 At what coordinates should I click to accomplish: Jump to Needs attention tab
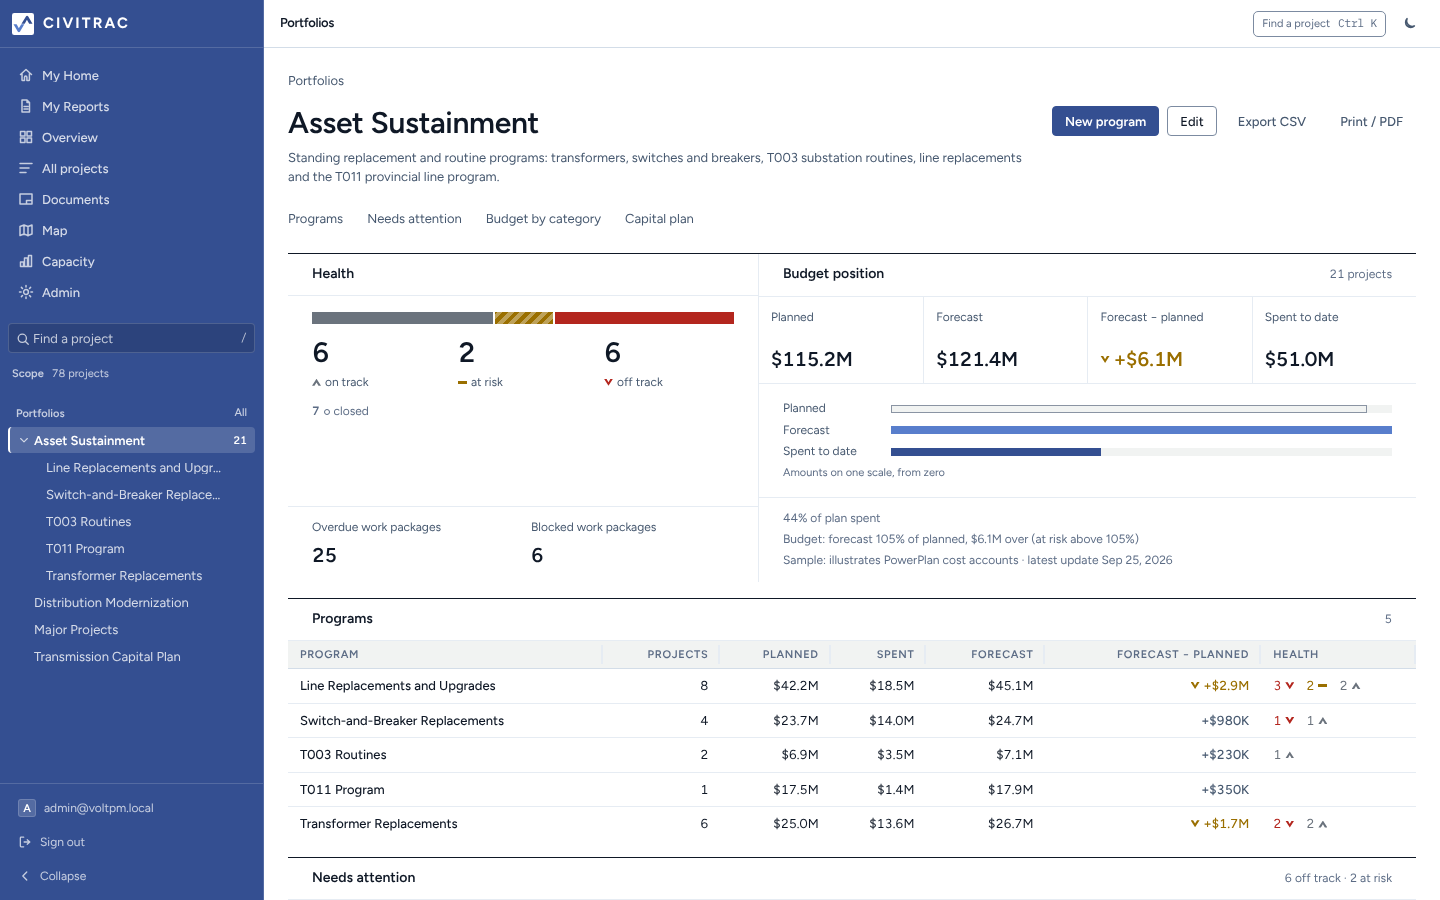(414, 218)
